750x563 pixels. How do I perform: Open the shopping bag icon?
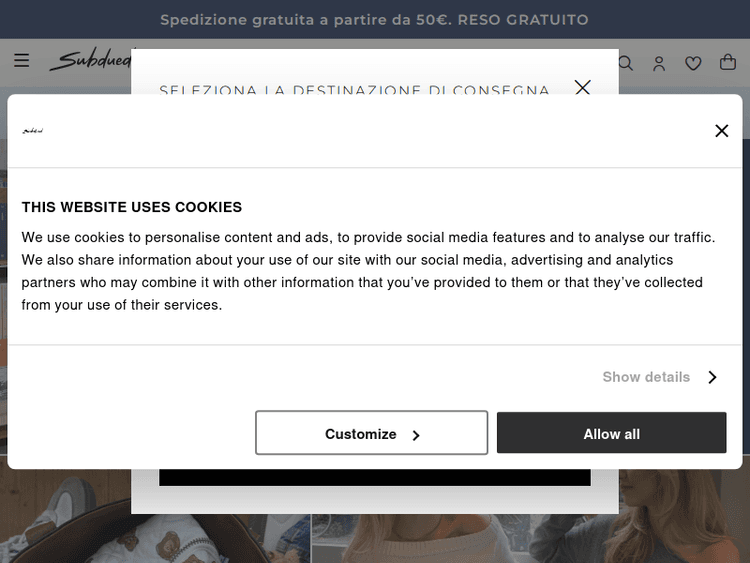(x=728, y=63)
